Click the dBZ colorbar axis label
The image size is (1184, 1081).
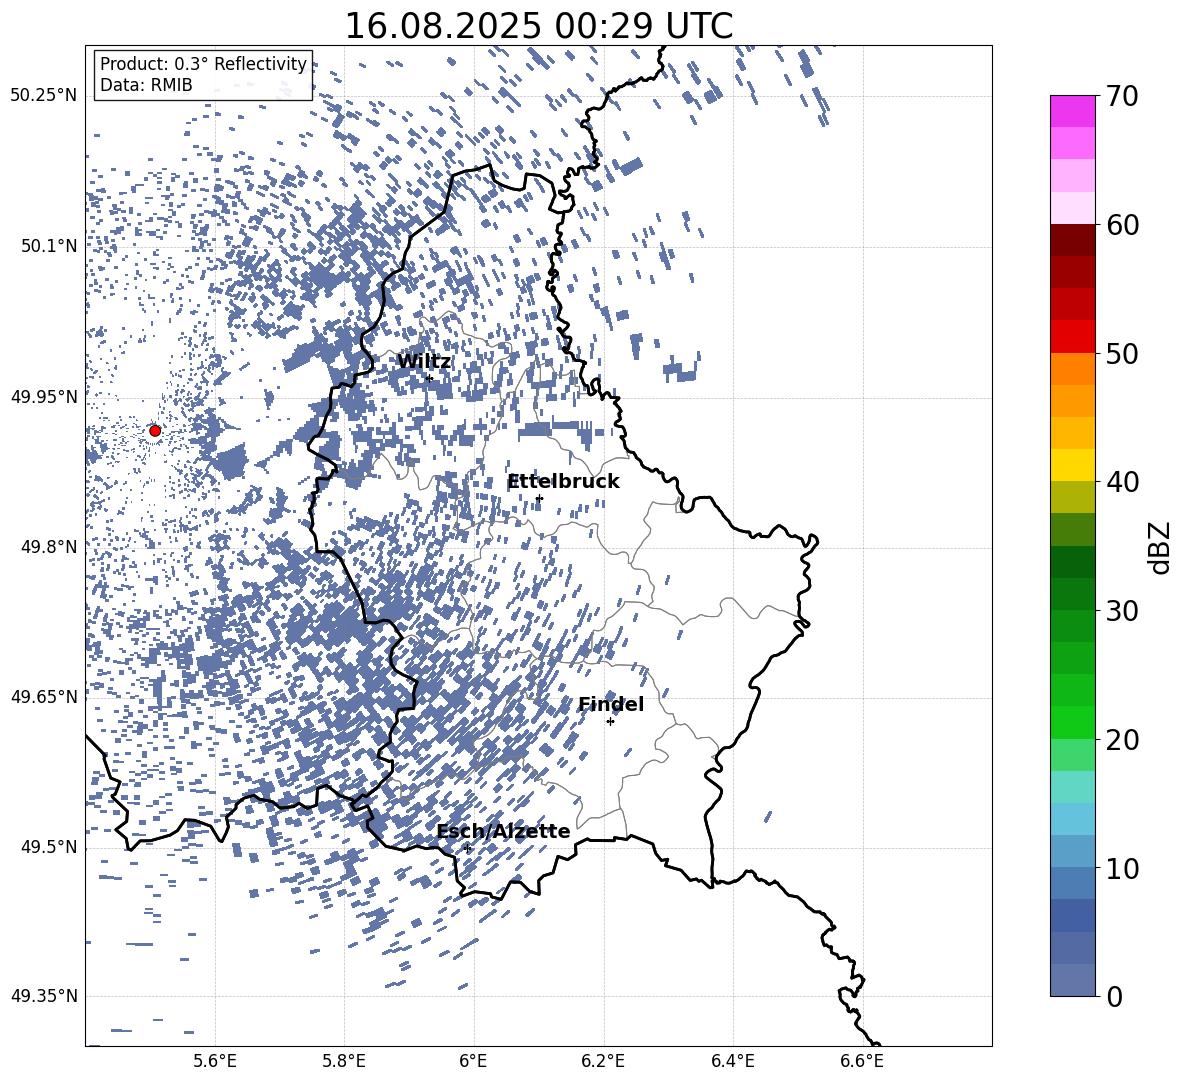coord(1161,547)
